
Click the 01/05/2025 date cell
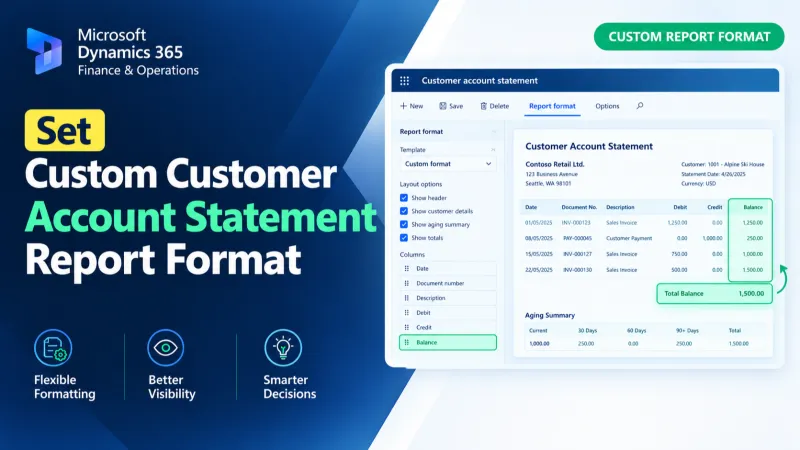(539, 223)
